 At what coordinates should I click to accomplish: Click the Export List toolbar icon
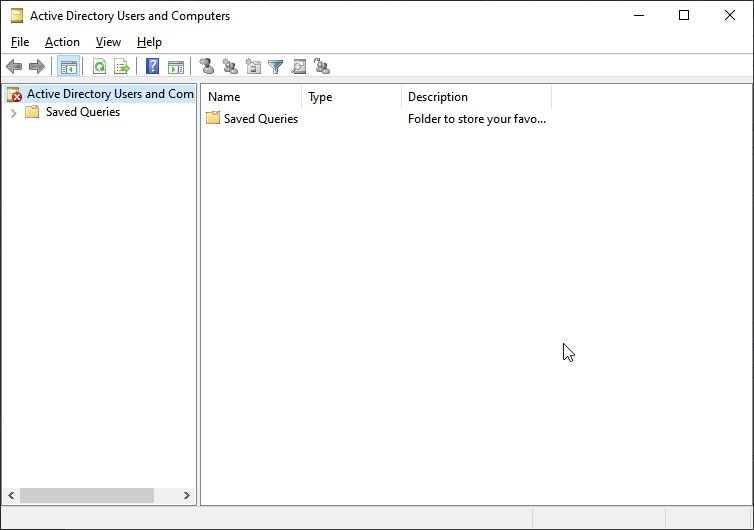122,66
